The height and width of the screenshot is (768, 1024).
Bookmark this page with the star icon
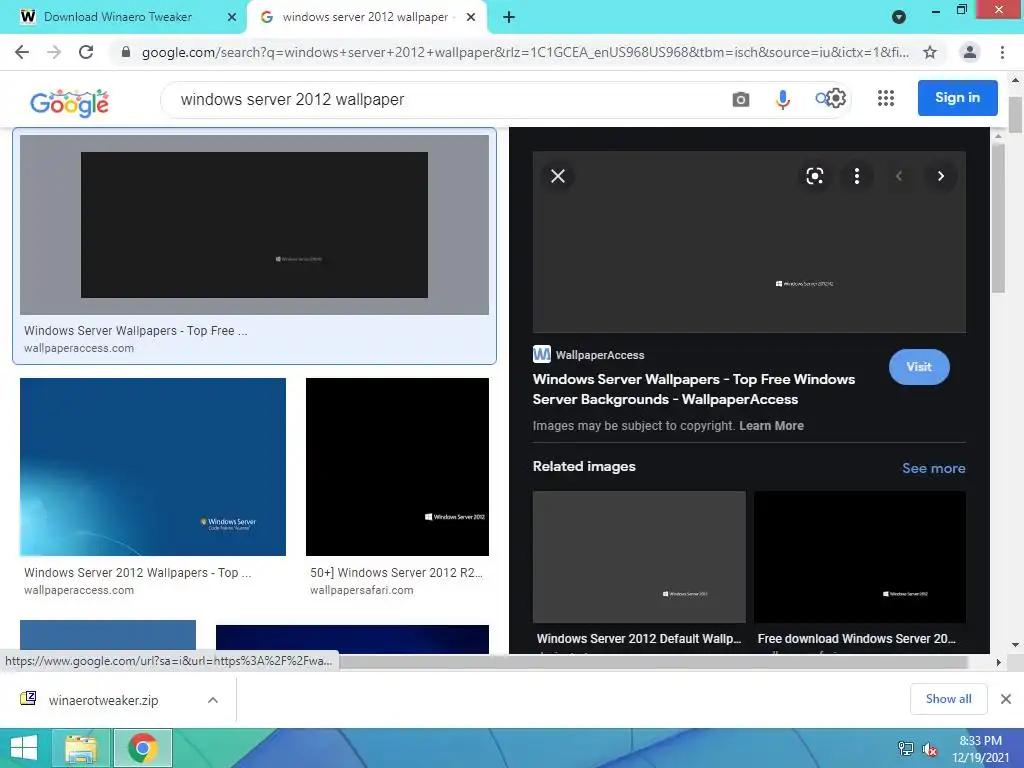930,52
